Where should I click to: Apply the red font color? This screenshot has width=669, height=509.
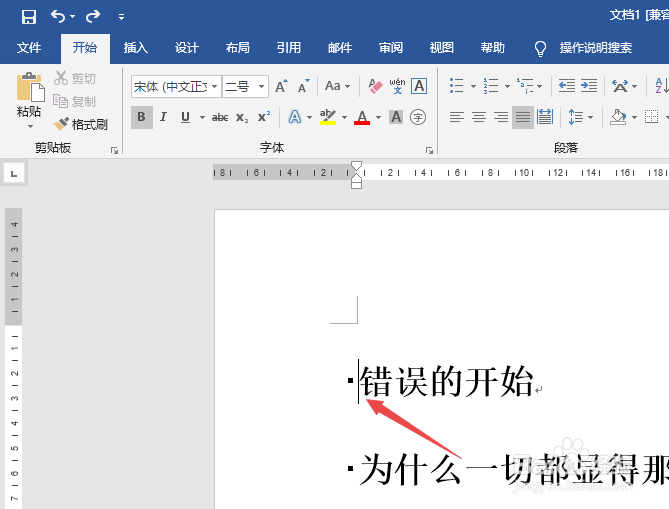[362, 117]
